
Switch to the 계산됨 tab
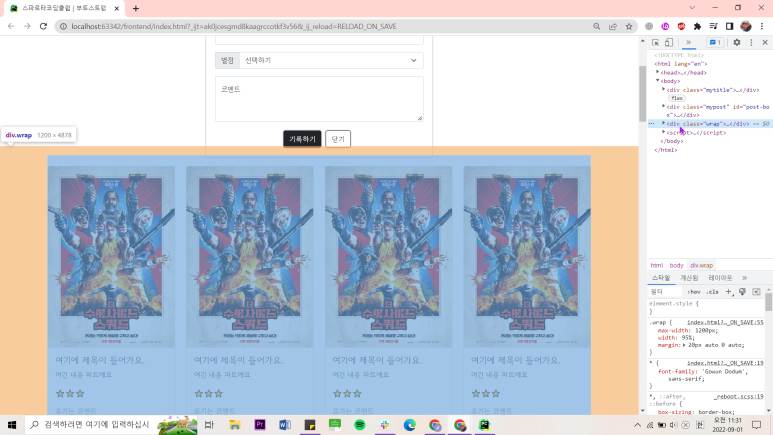point(689,278)
